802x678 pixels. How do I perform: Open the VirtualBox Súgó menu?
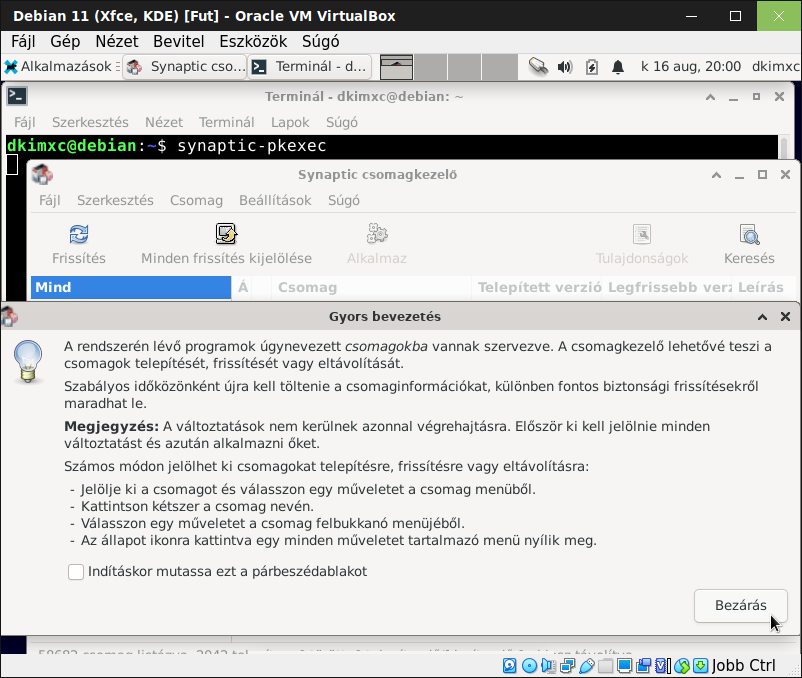(x=320, y=41)
